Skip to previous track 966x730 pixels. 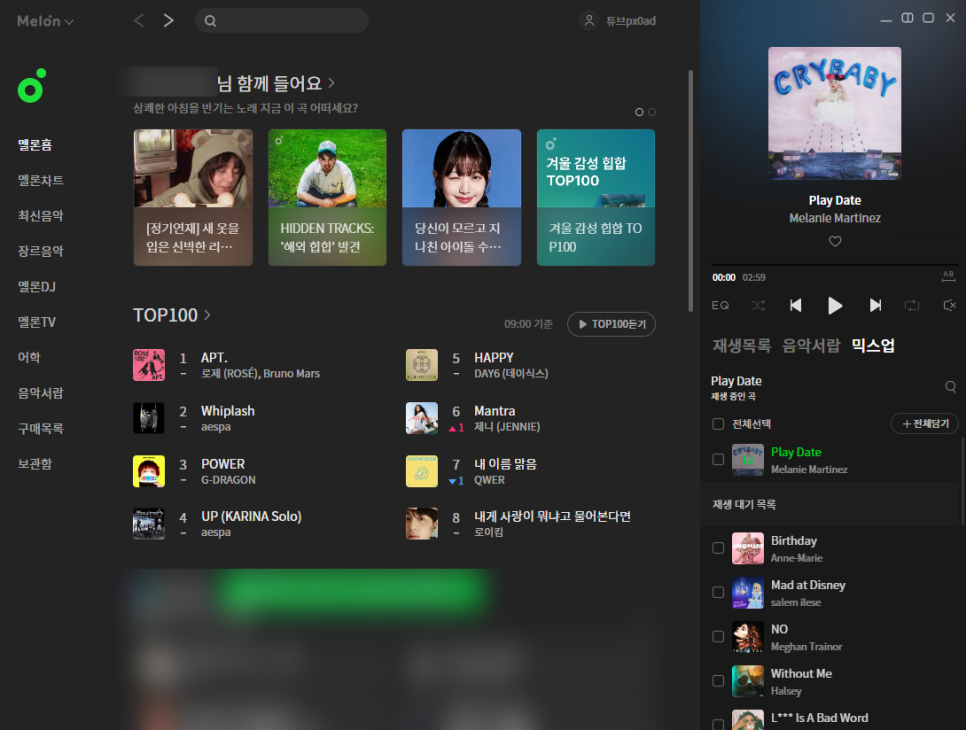795,306
